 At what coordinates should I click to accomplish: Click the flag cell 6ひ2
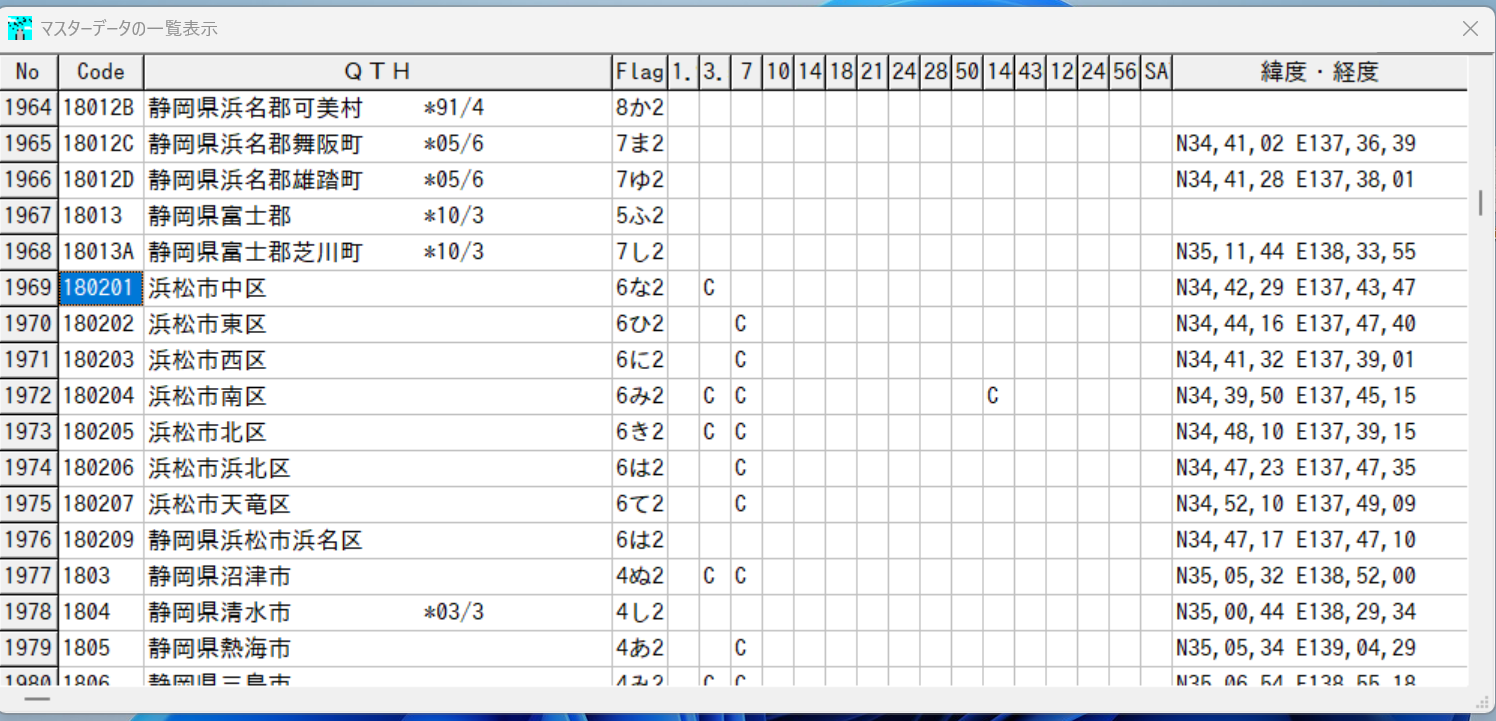pyautogui.click(x=639, y=324)
